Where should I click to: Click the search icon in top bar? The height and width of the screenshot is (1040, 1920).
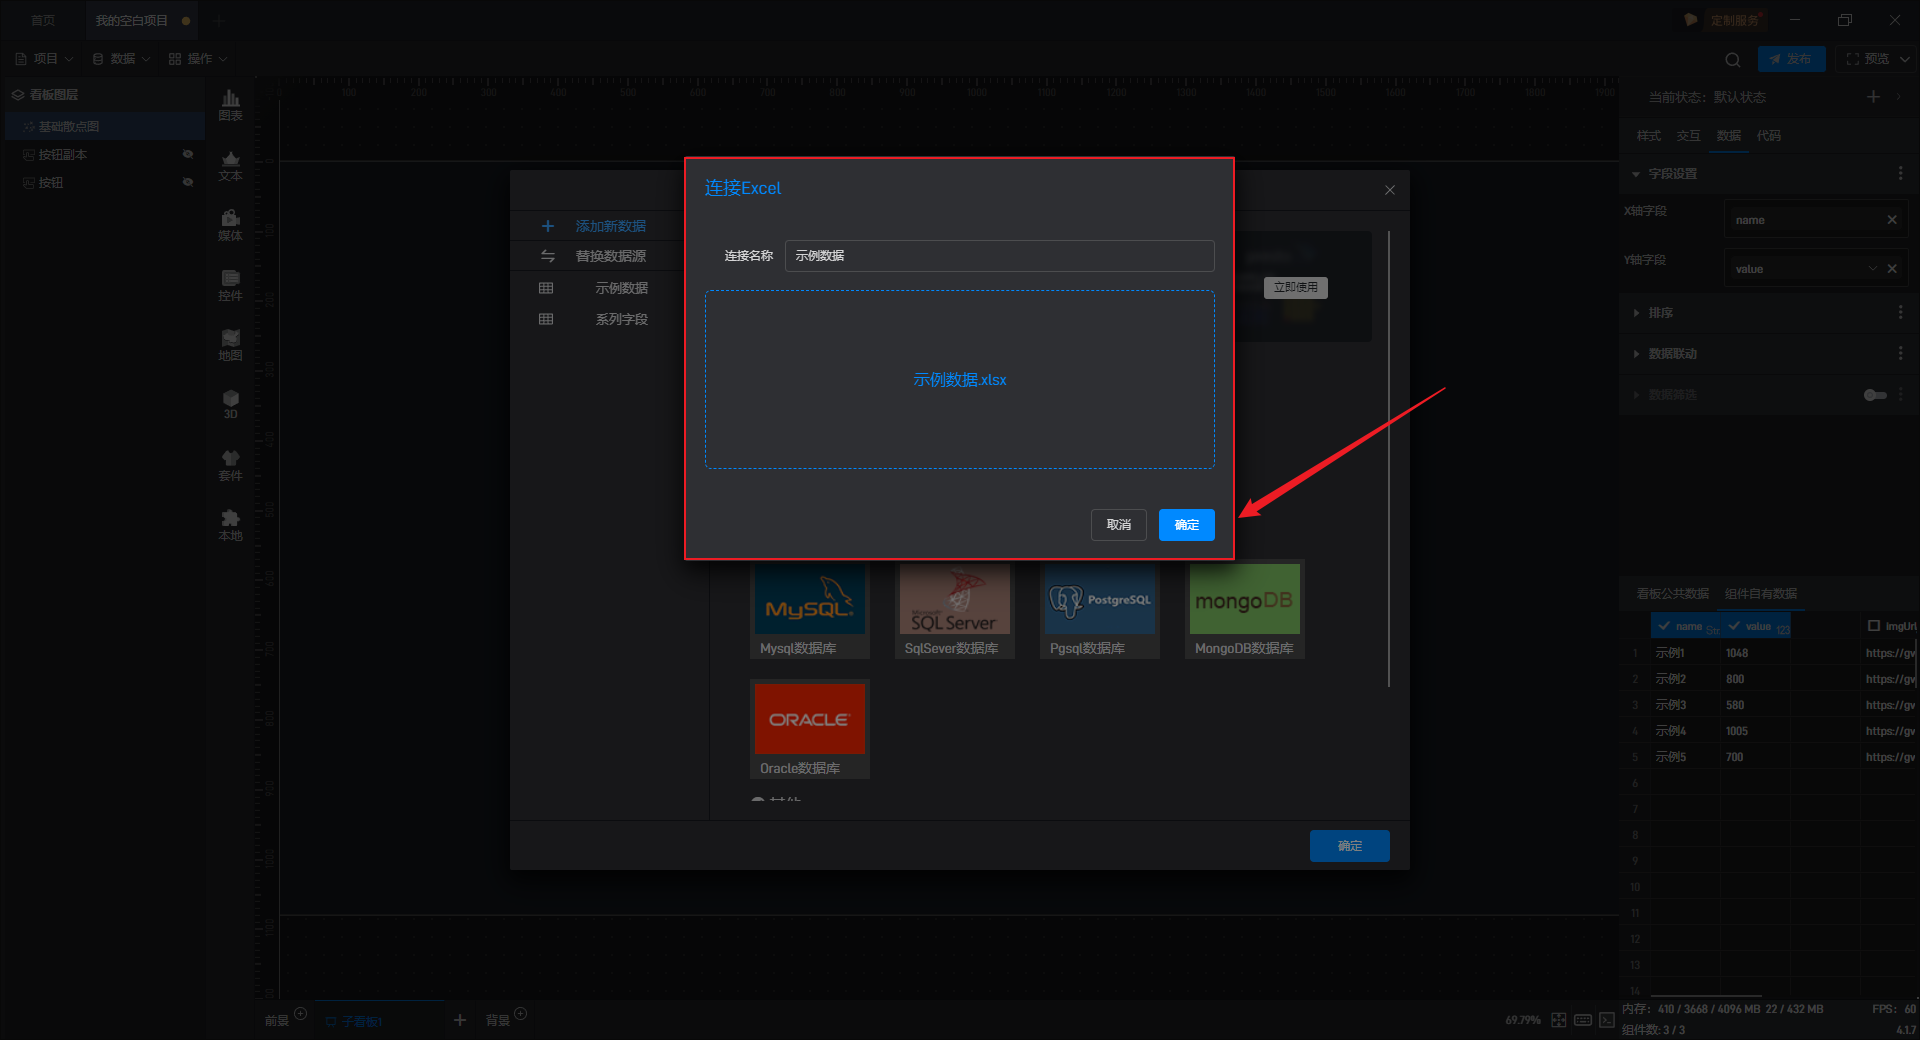click(x=1733, y=59)
